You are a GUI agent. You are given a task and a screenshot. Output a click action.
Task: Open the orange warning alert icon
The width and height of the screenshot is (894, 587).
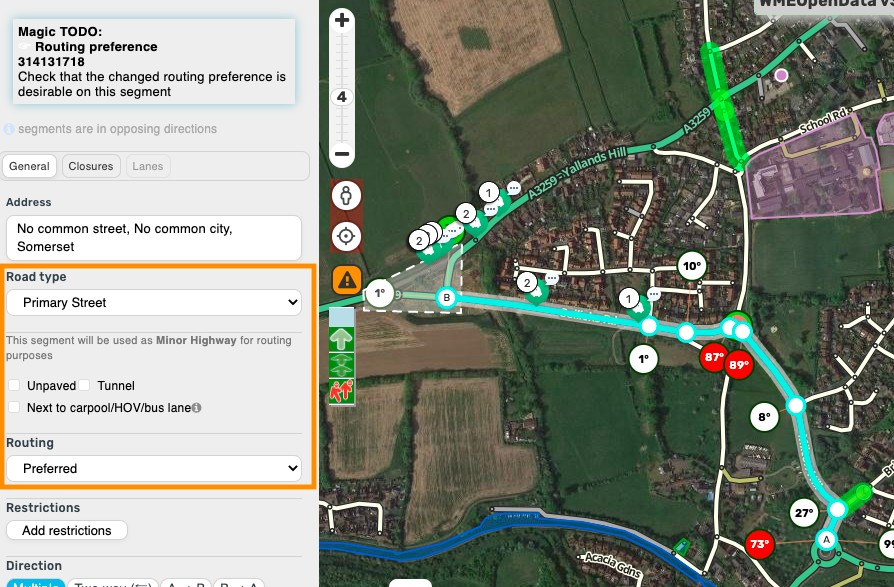[347, 280]
